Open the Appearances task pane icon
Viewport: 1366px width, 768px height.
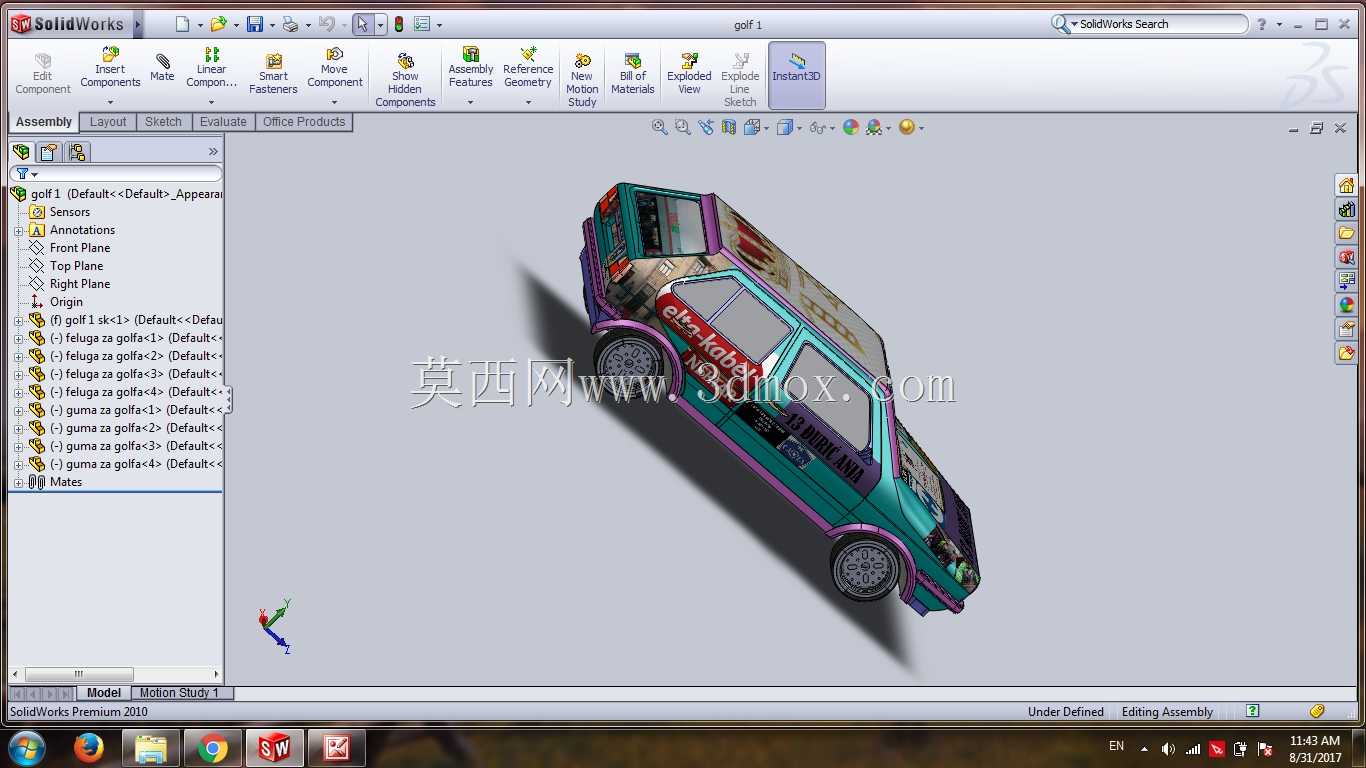tap(1347, 305)
